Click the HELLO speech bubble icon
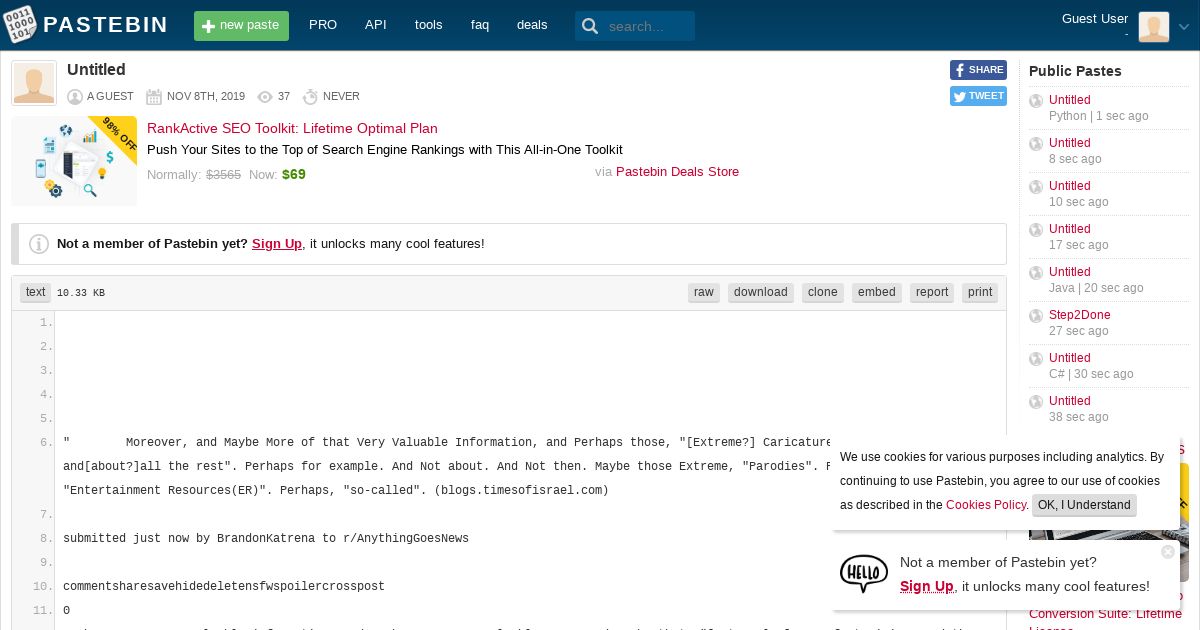The width and height of the screenshot is (1200, 630). pos(863,574)
